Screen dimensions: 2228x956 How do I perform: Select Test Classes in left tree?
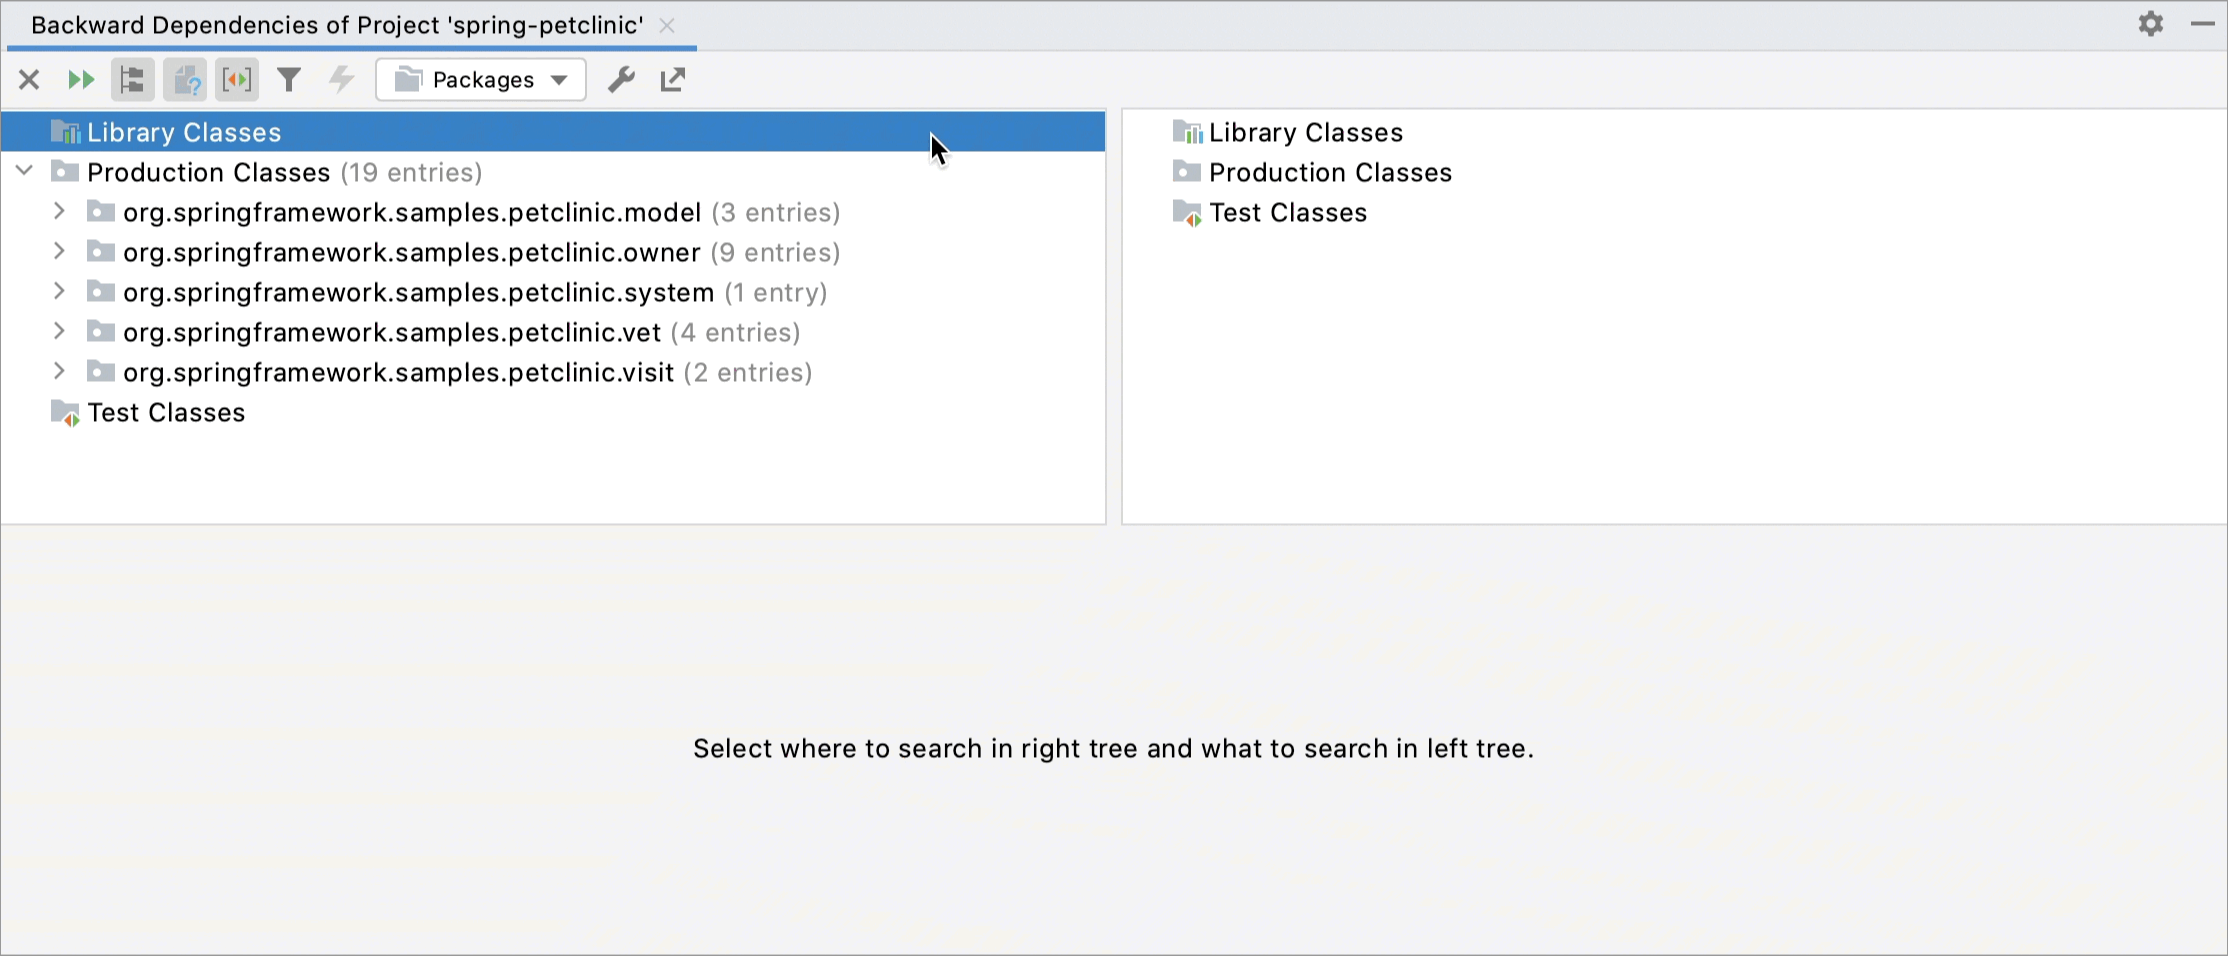pos(165,412)
